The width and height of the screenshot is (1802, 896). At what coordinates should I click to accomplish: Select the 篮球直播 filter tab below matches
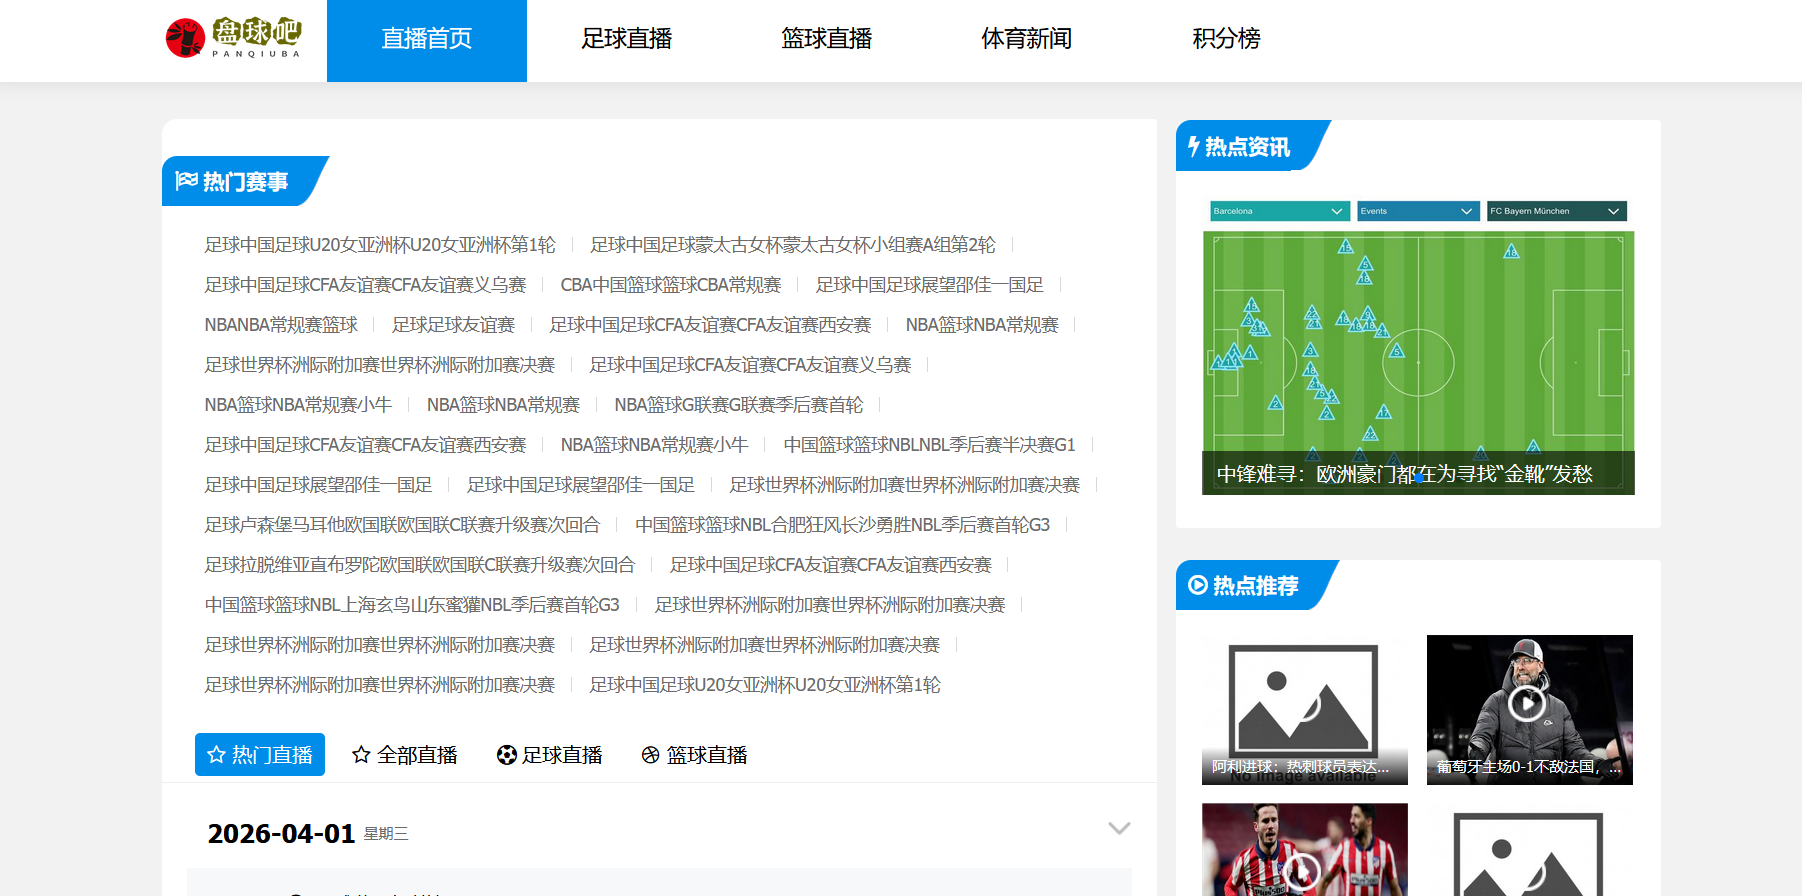pos(695,755)
